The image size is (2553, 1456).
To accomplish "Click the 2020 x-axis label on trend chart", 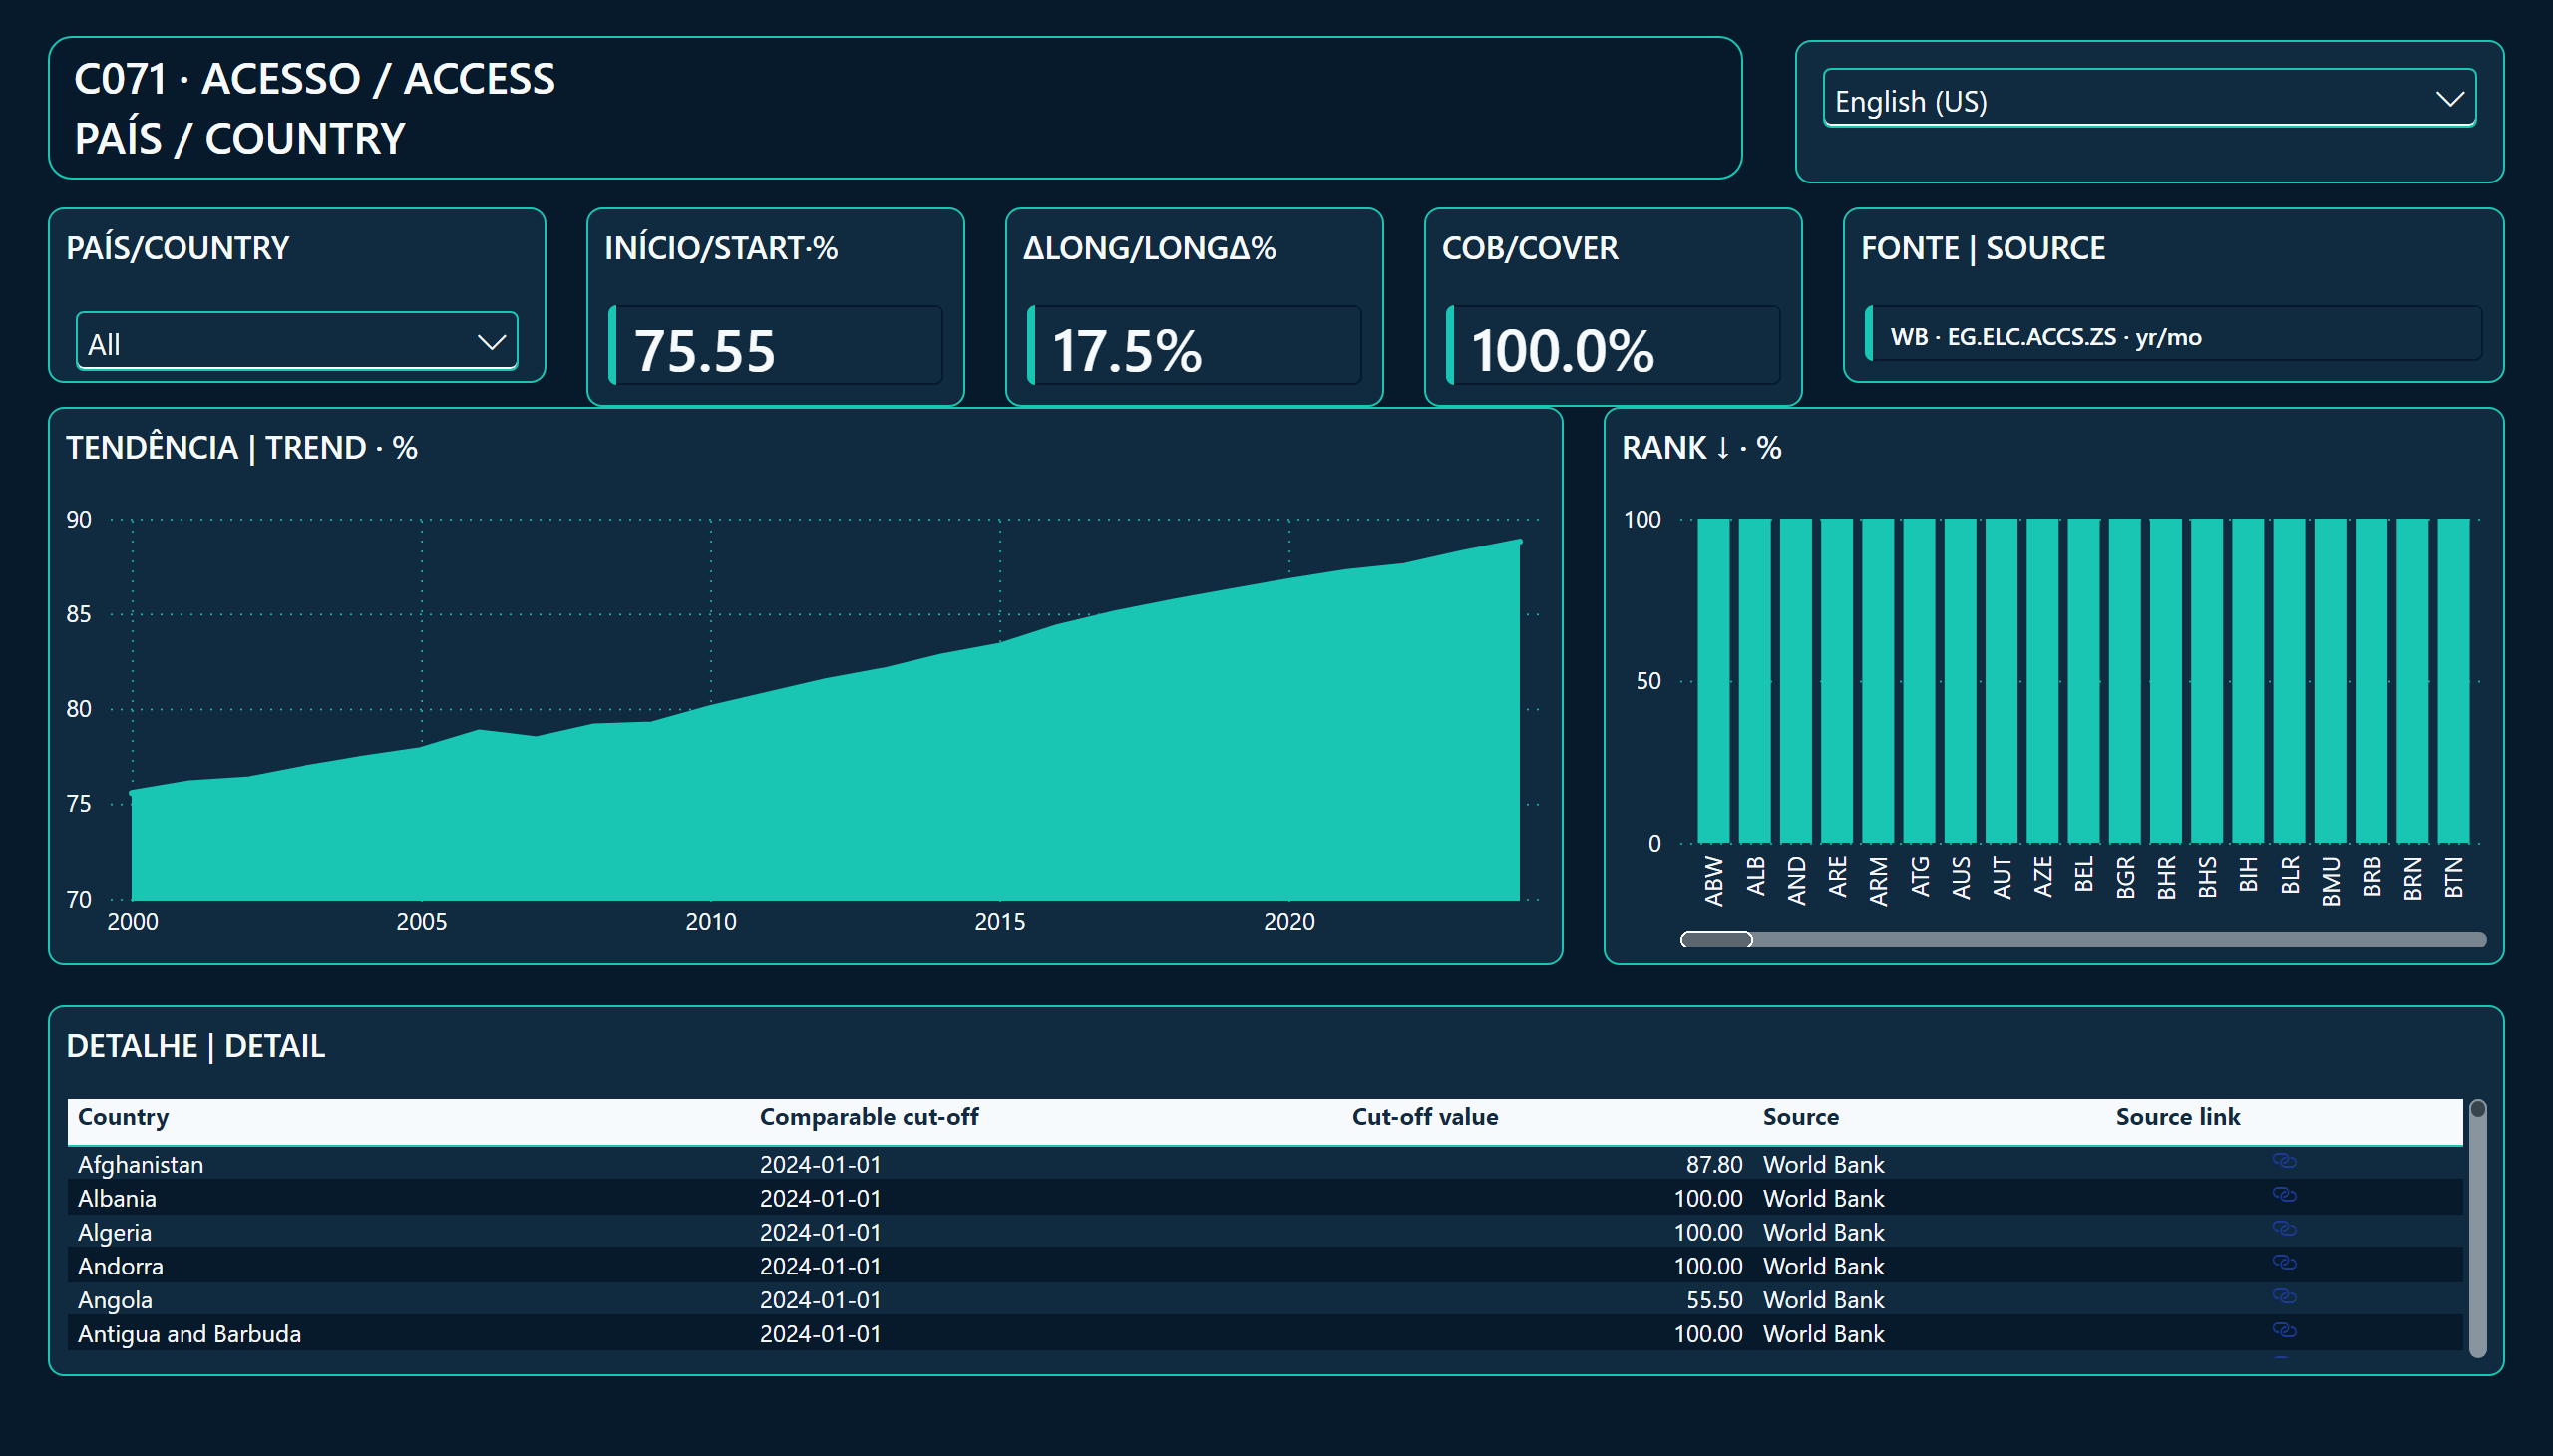I will pyautogui.click(x=1289, y=922).
